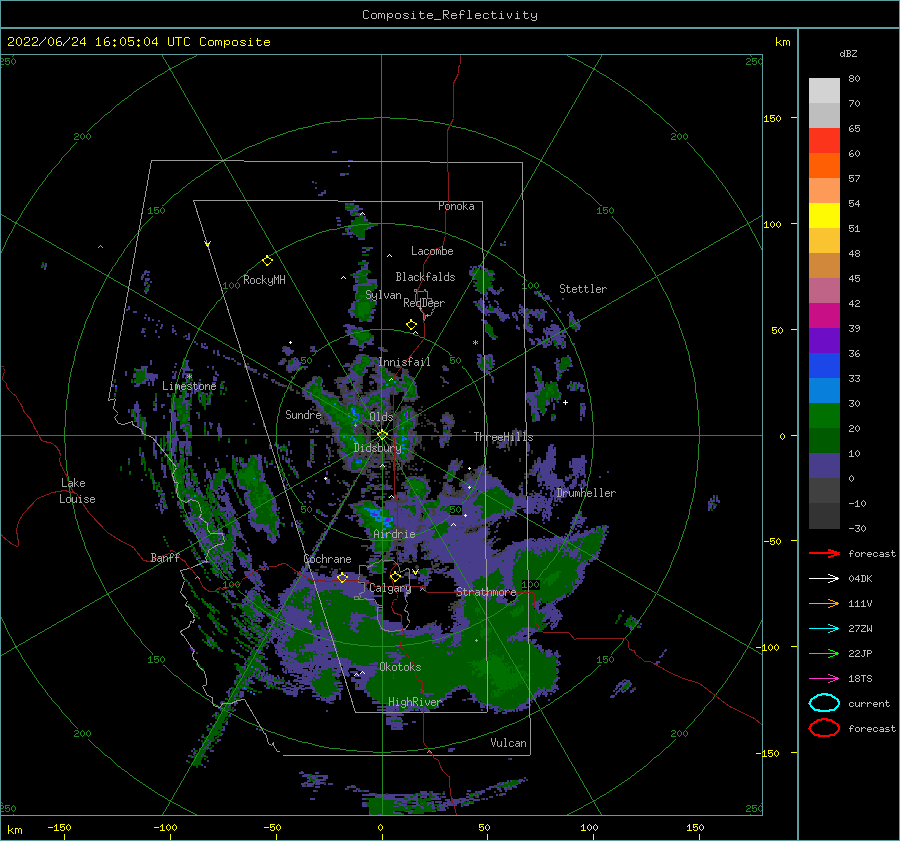This screenshot has height=841, width=900.
Task: Click the 'Strathmore' map label
Action: (486, 592)
